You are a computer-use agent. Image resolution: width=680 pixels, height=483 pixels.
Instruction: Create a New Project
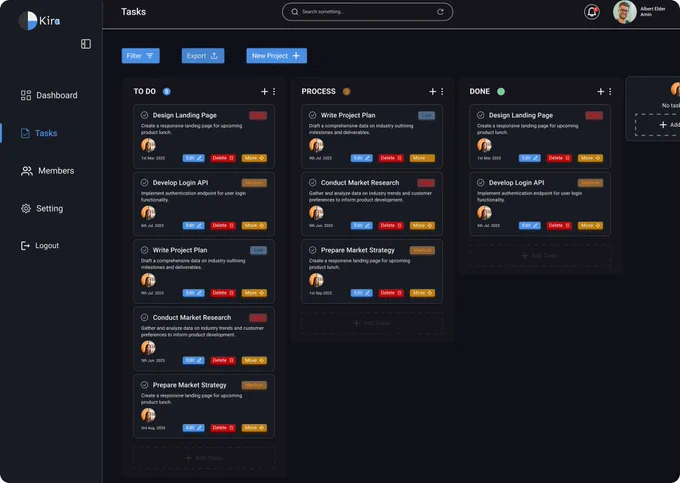click(276, 55)
